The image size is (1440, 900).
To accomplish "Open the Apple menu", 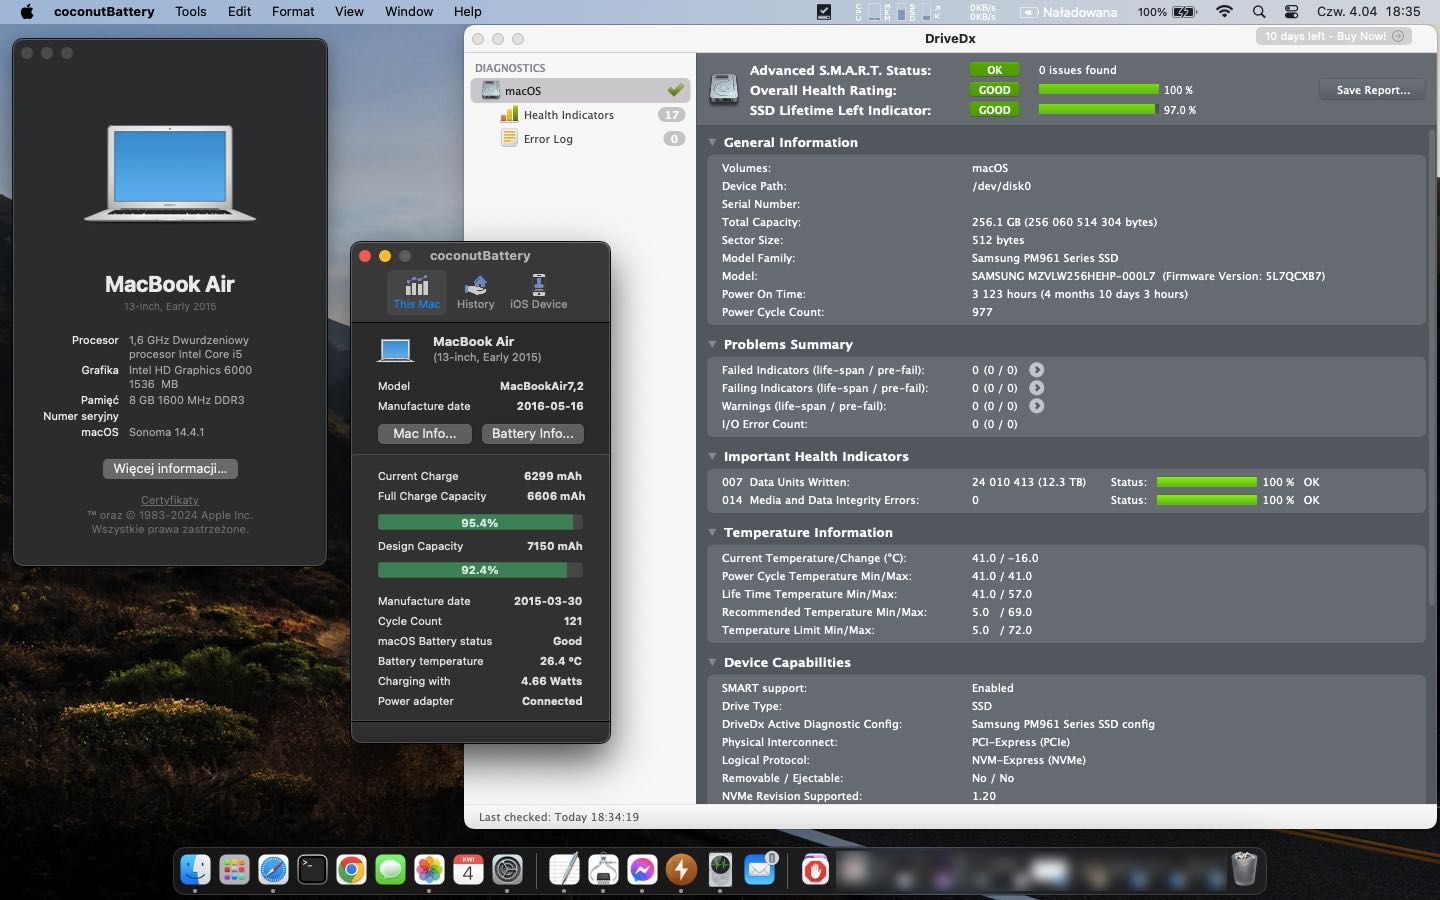I will (27, 12).
